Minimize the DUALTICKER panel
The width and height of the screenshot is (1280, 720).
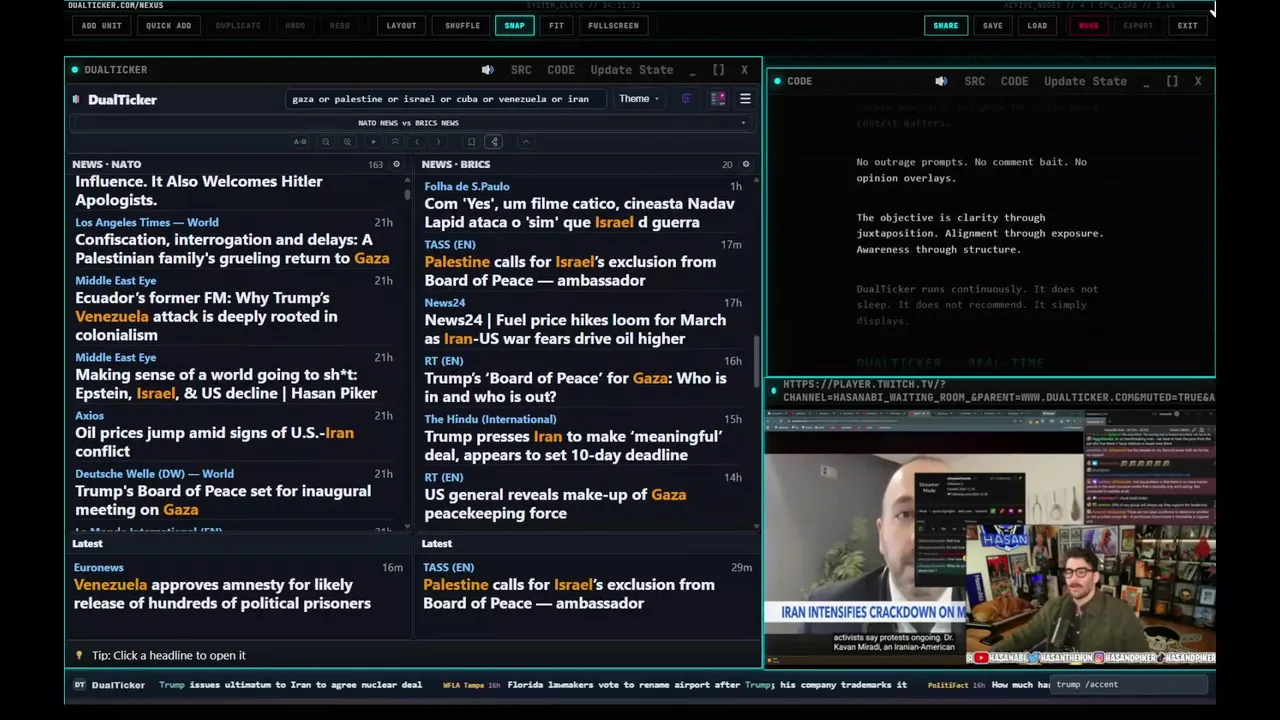tap(692, 70)
